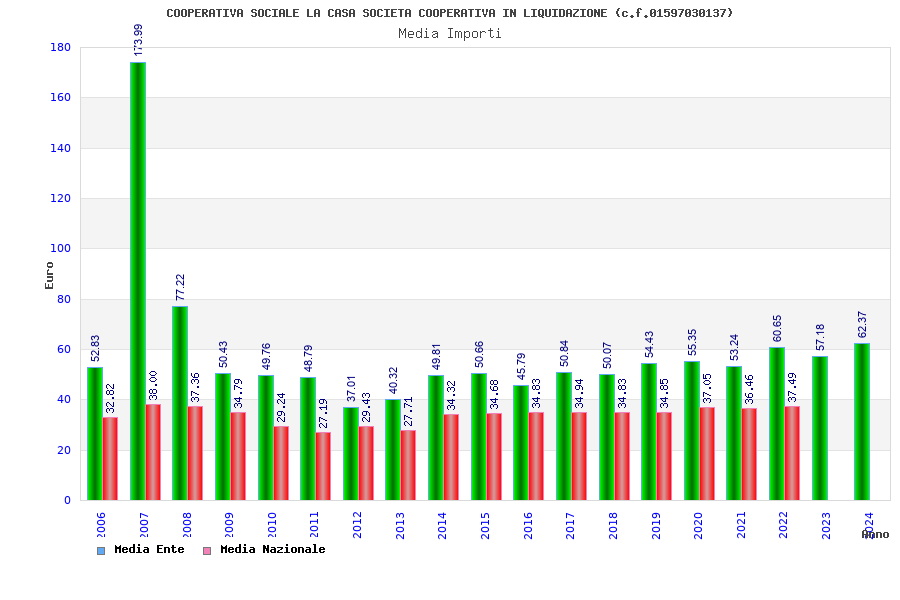Click the 52.83 green bar for 2006
Screen dimensions: 900x600
click(x=95, y=433)
